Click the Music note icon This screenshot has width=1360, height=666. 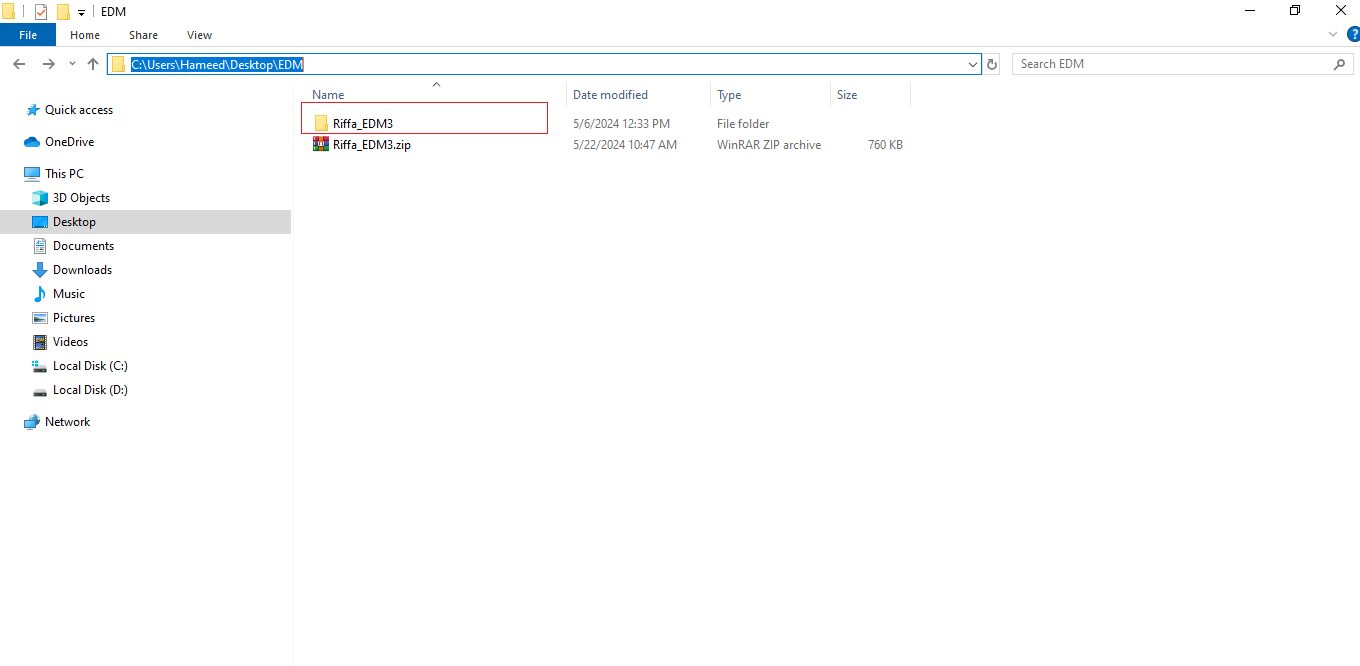point(40,294)
